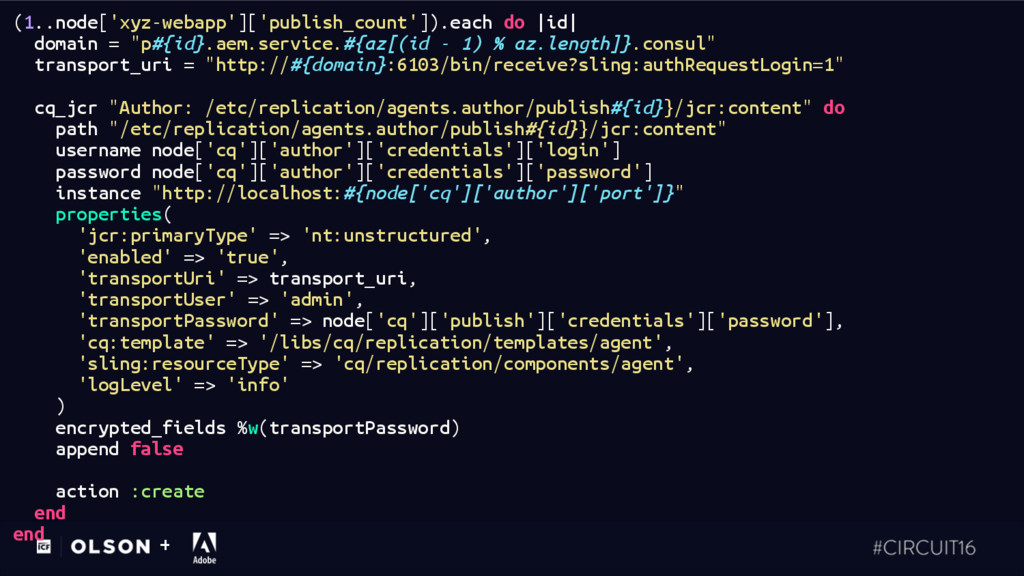Screen dimensions: 1024x576
Task: Click the 'properties' keyword
Action: pyautogui.click(x=108, y=214)
